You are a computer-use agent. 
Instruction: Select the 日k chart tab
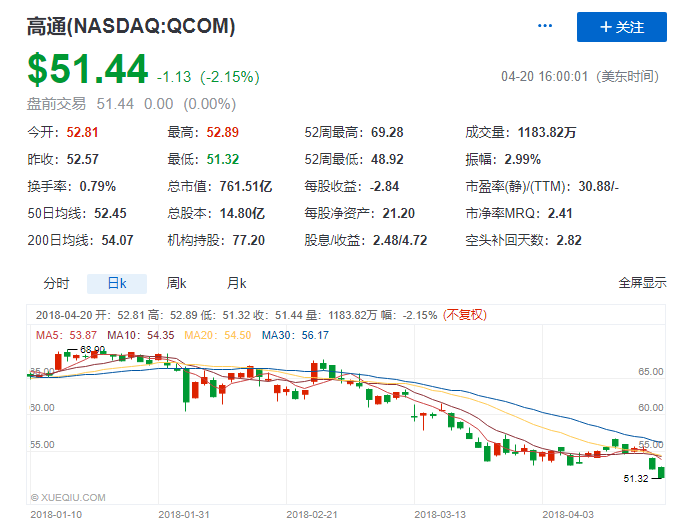pyautogui.click(x=117, y=283)
